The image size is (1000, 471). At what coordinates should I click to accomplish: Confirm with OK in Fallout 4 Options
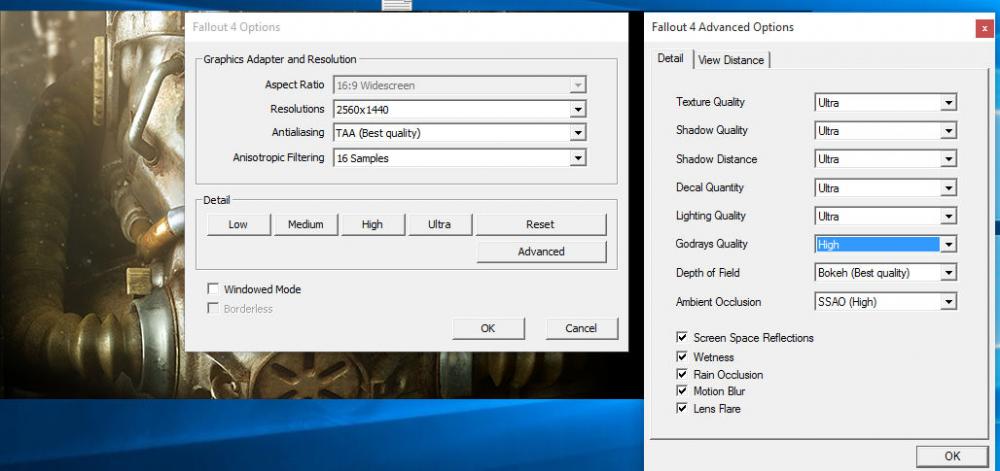pyautogui.click(x=489, y=328)
